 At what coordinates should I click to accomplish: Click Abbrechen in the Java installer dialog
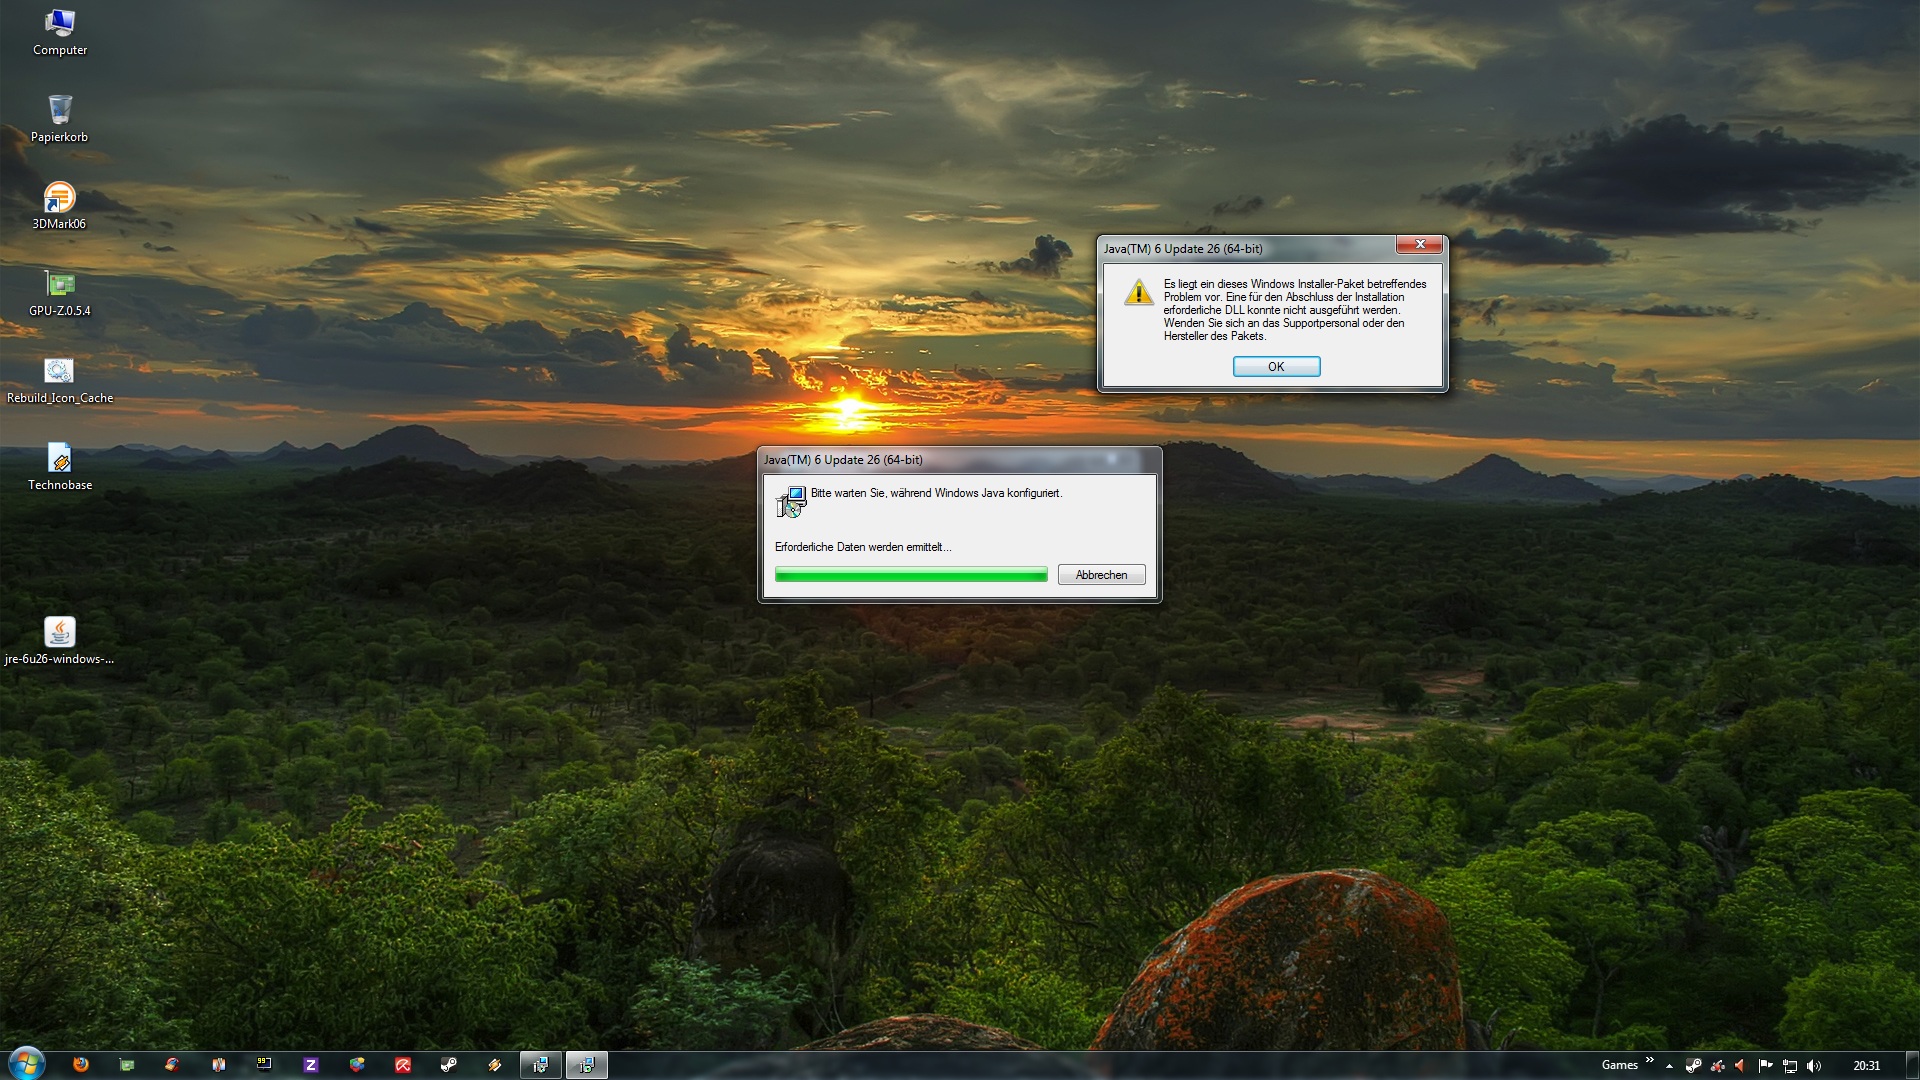tap(1101, 575)
